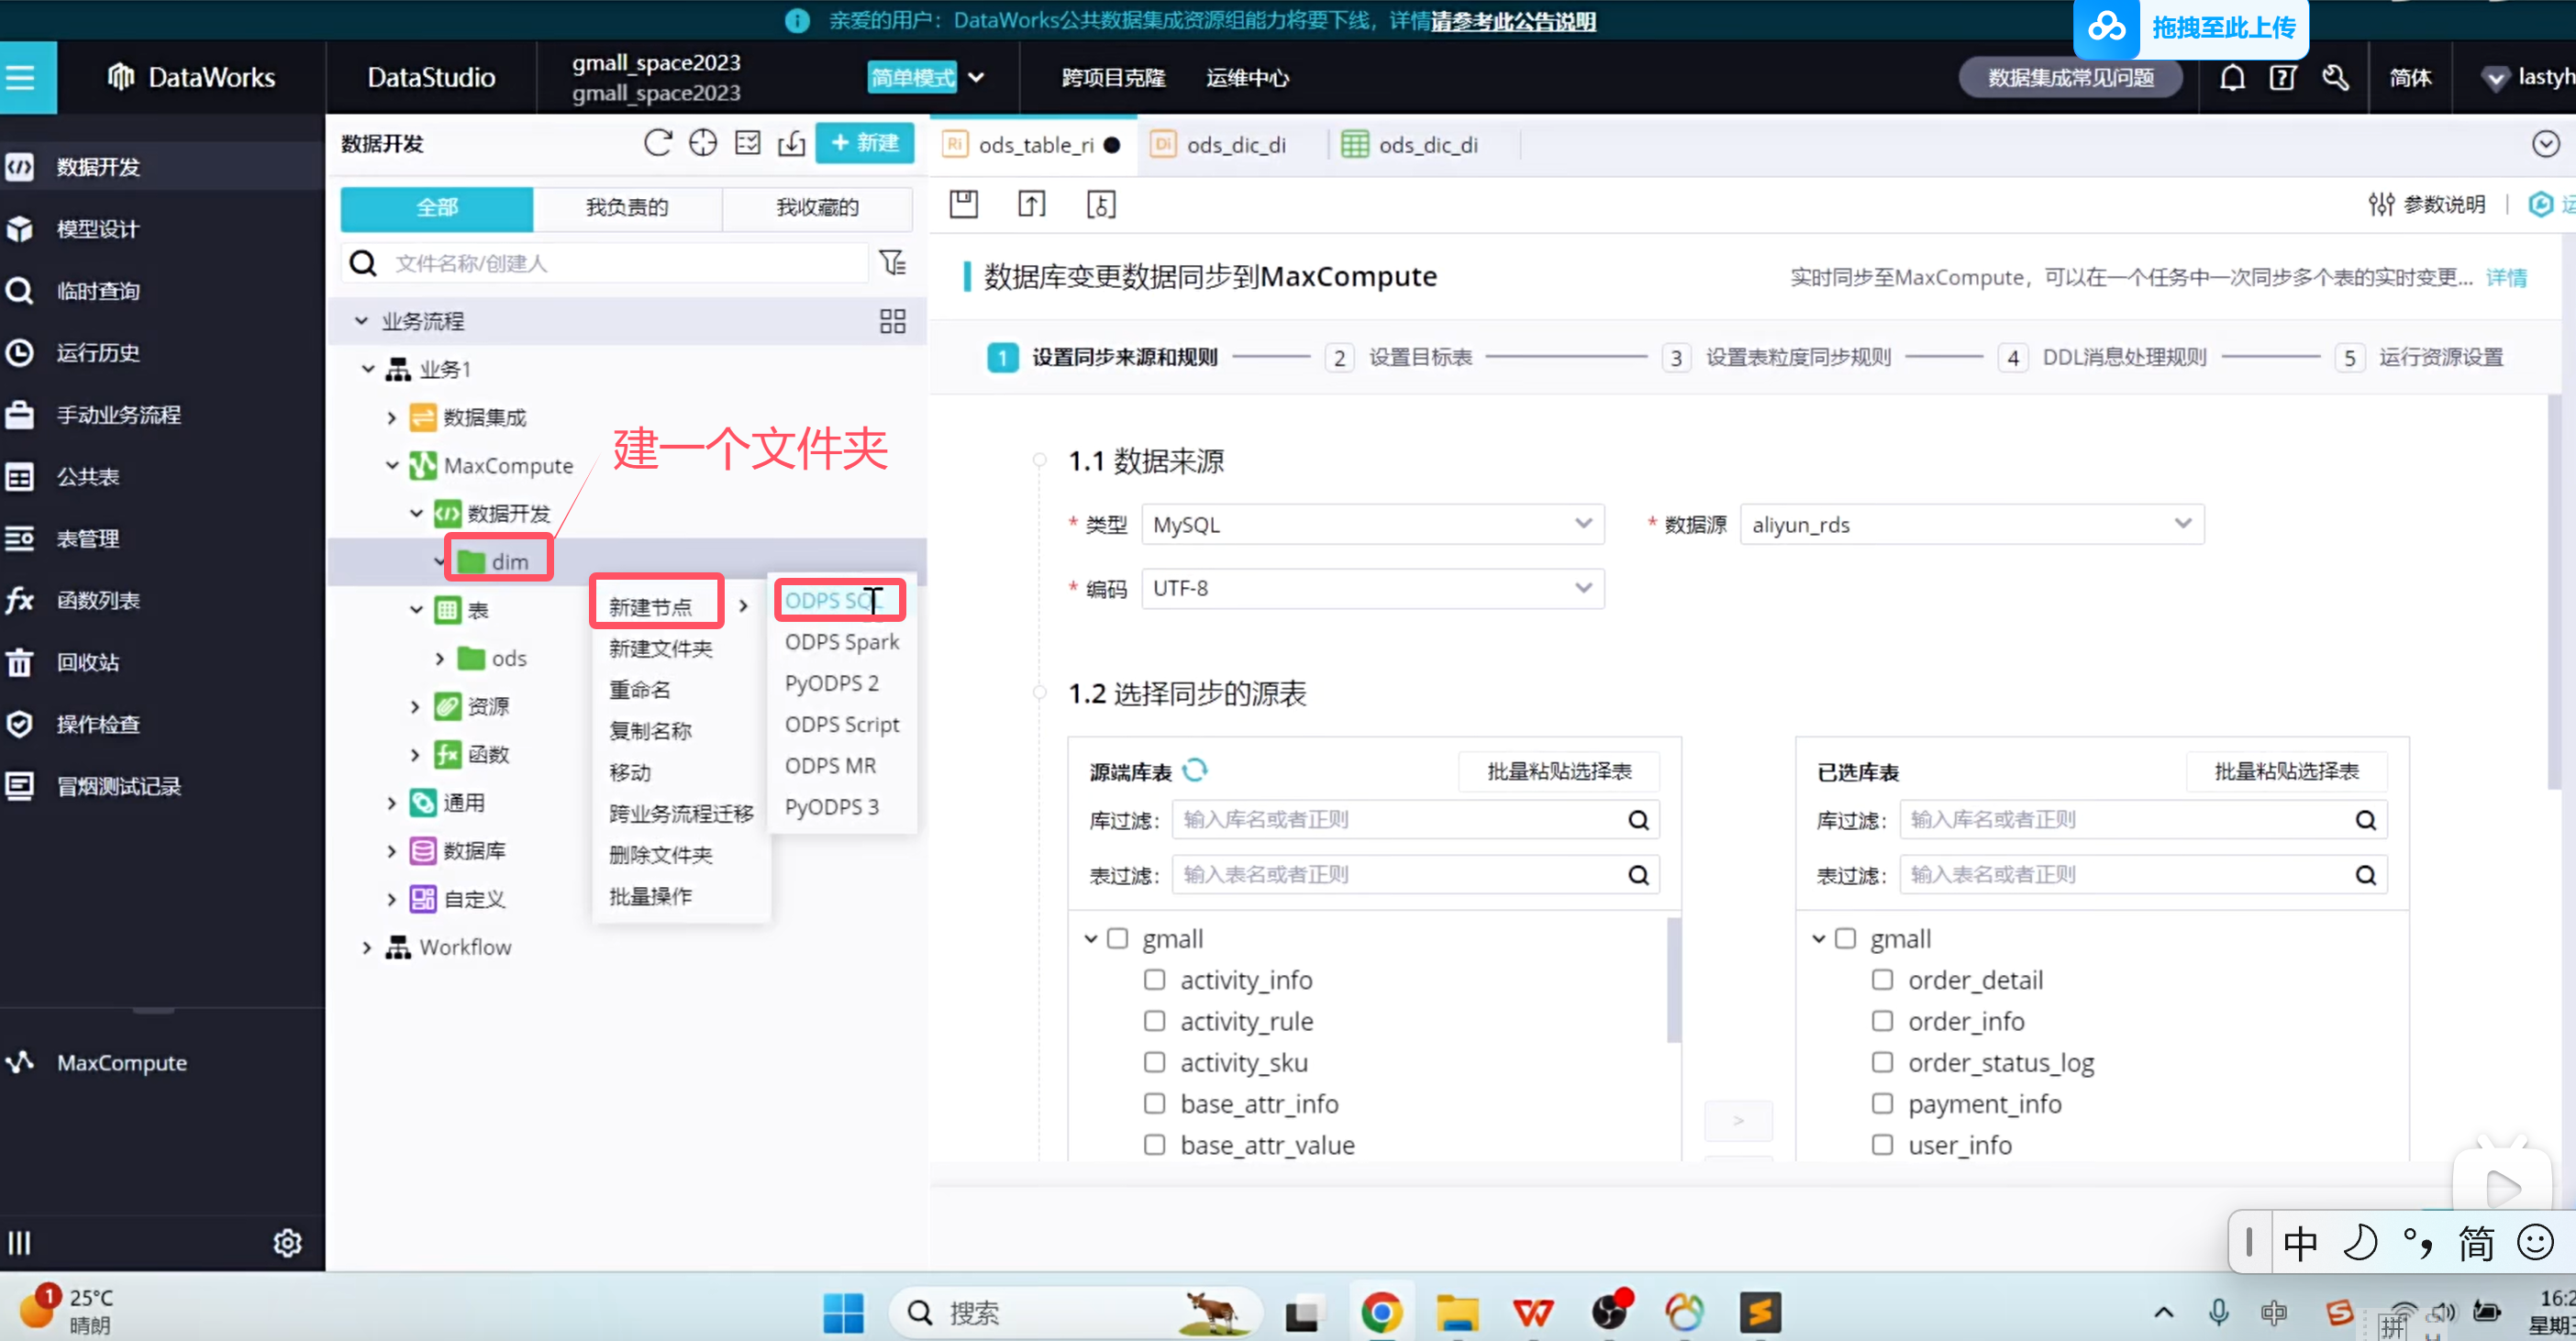Open the notification bell icon

click(x=2232, y=78)
